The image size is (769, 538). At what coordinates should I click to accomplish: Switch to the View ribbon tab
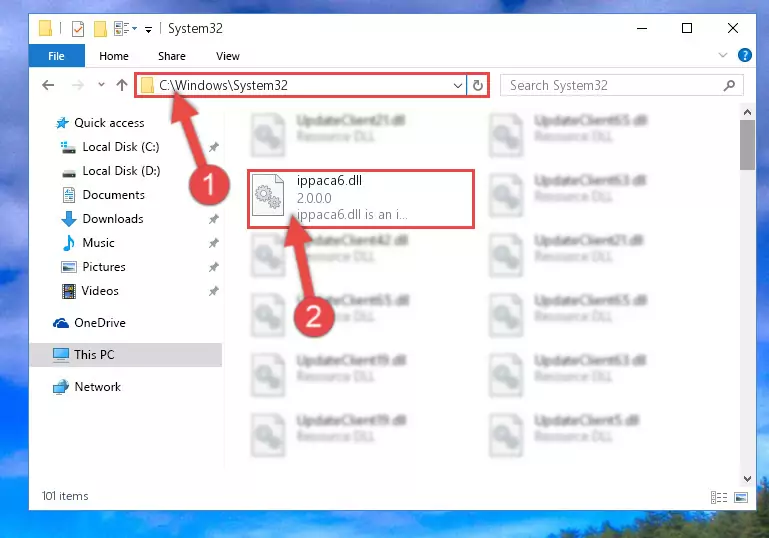pos(228,56)
